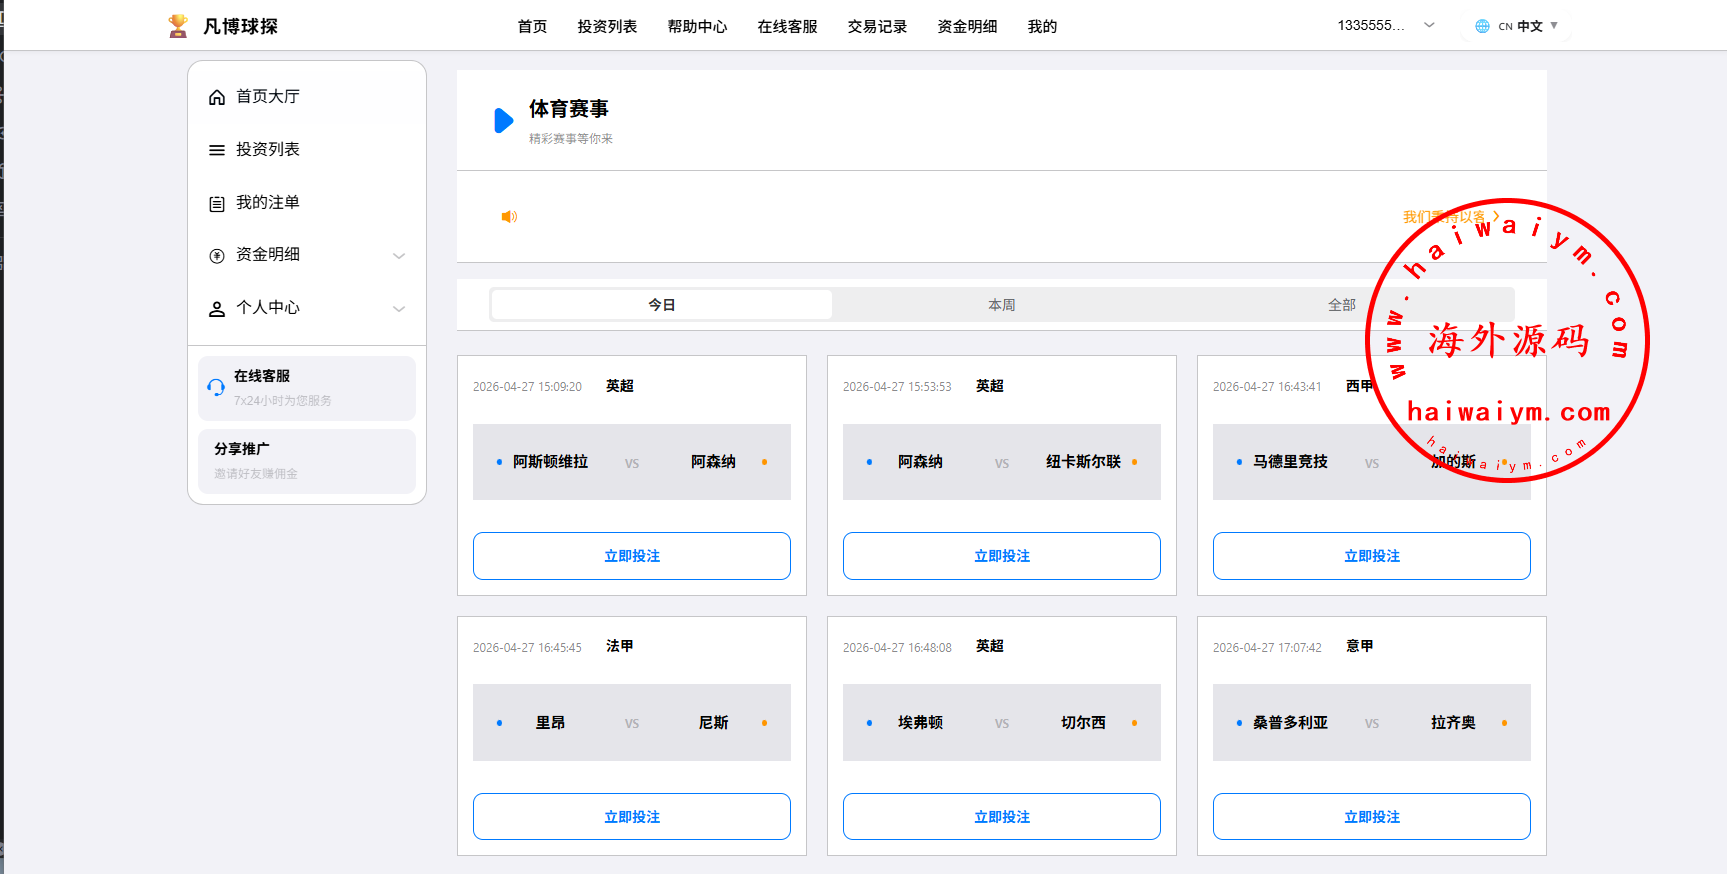Click the investment list hamburger icon
This screenshot has width=1727, height=874.
click(x=217, y=150)
